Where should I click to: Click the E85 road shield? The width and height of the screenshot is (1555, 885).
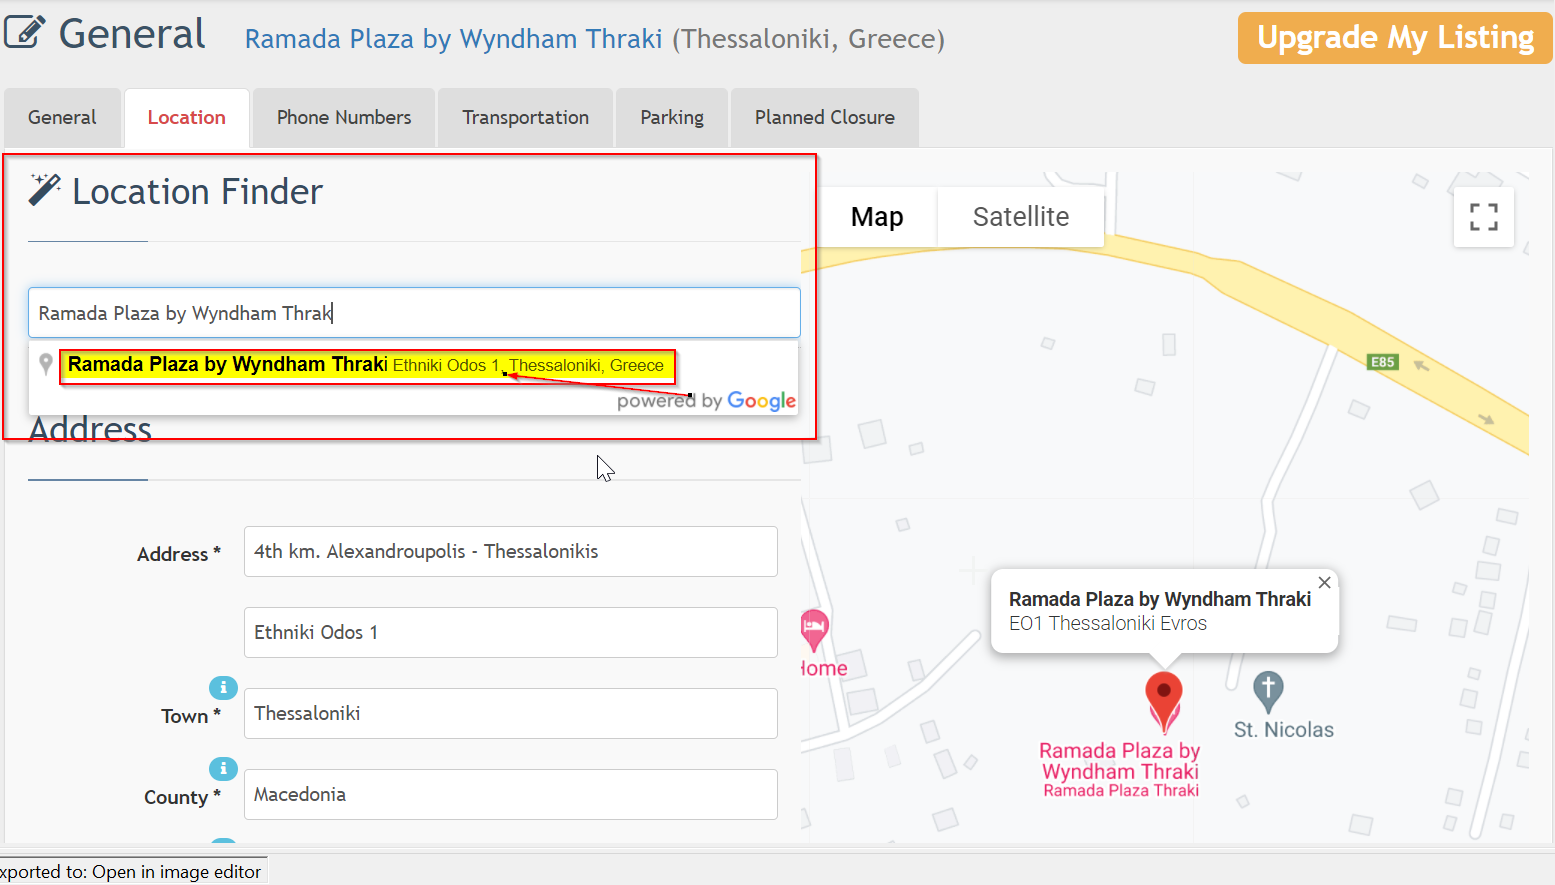1383,362
